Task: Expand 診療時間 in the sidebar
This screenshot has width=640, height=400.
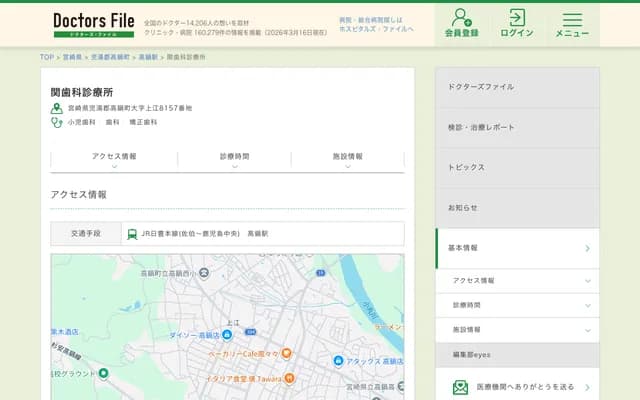Action: (x=517, y=305)
